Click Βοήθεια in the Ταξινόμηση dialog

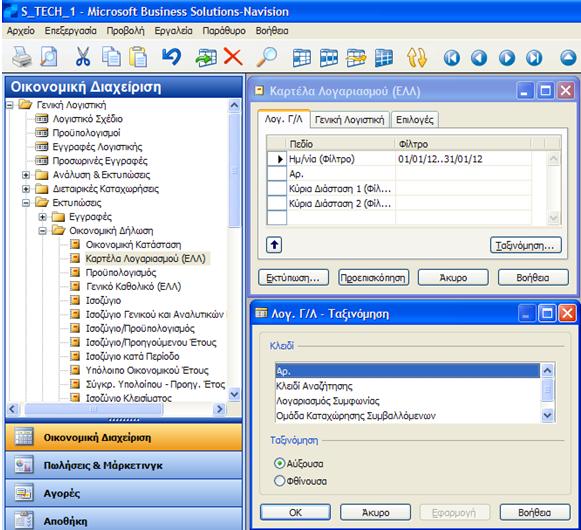pyautogui.click(x=535, y=512)
